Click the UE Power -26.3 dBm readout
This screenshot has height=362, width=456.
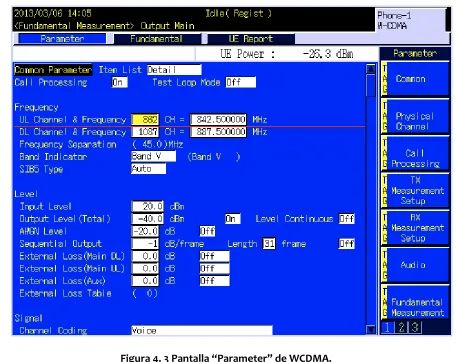coord(287,54)
